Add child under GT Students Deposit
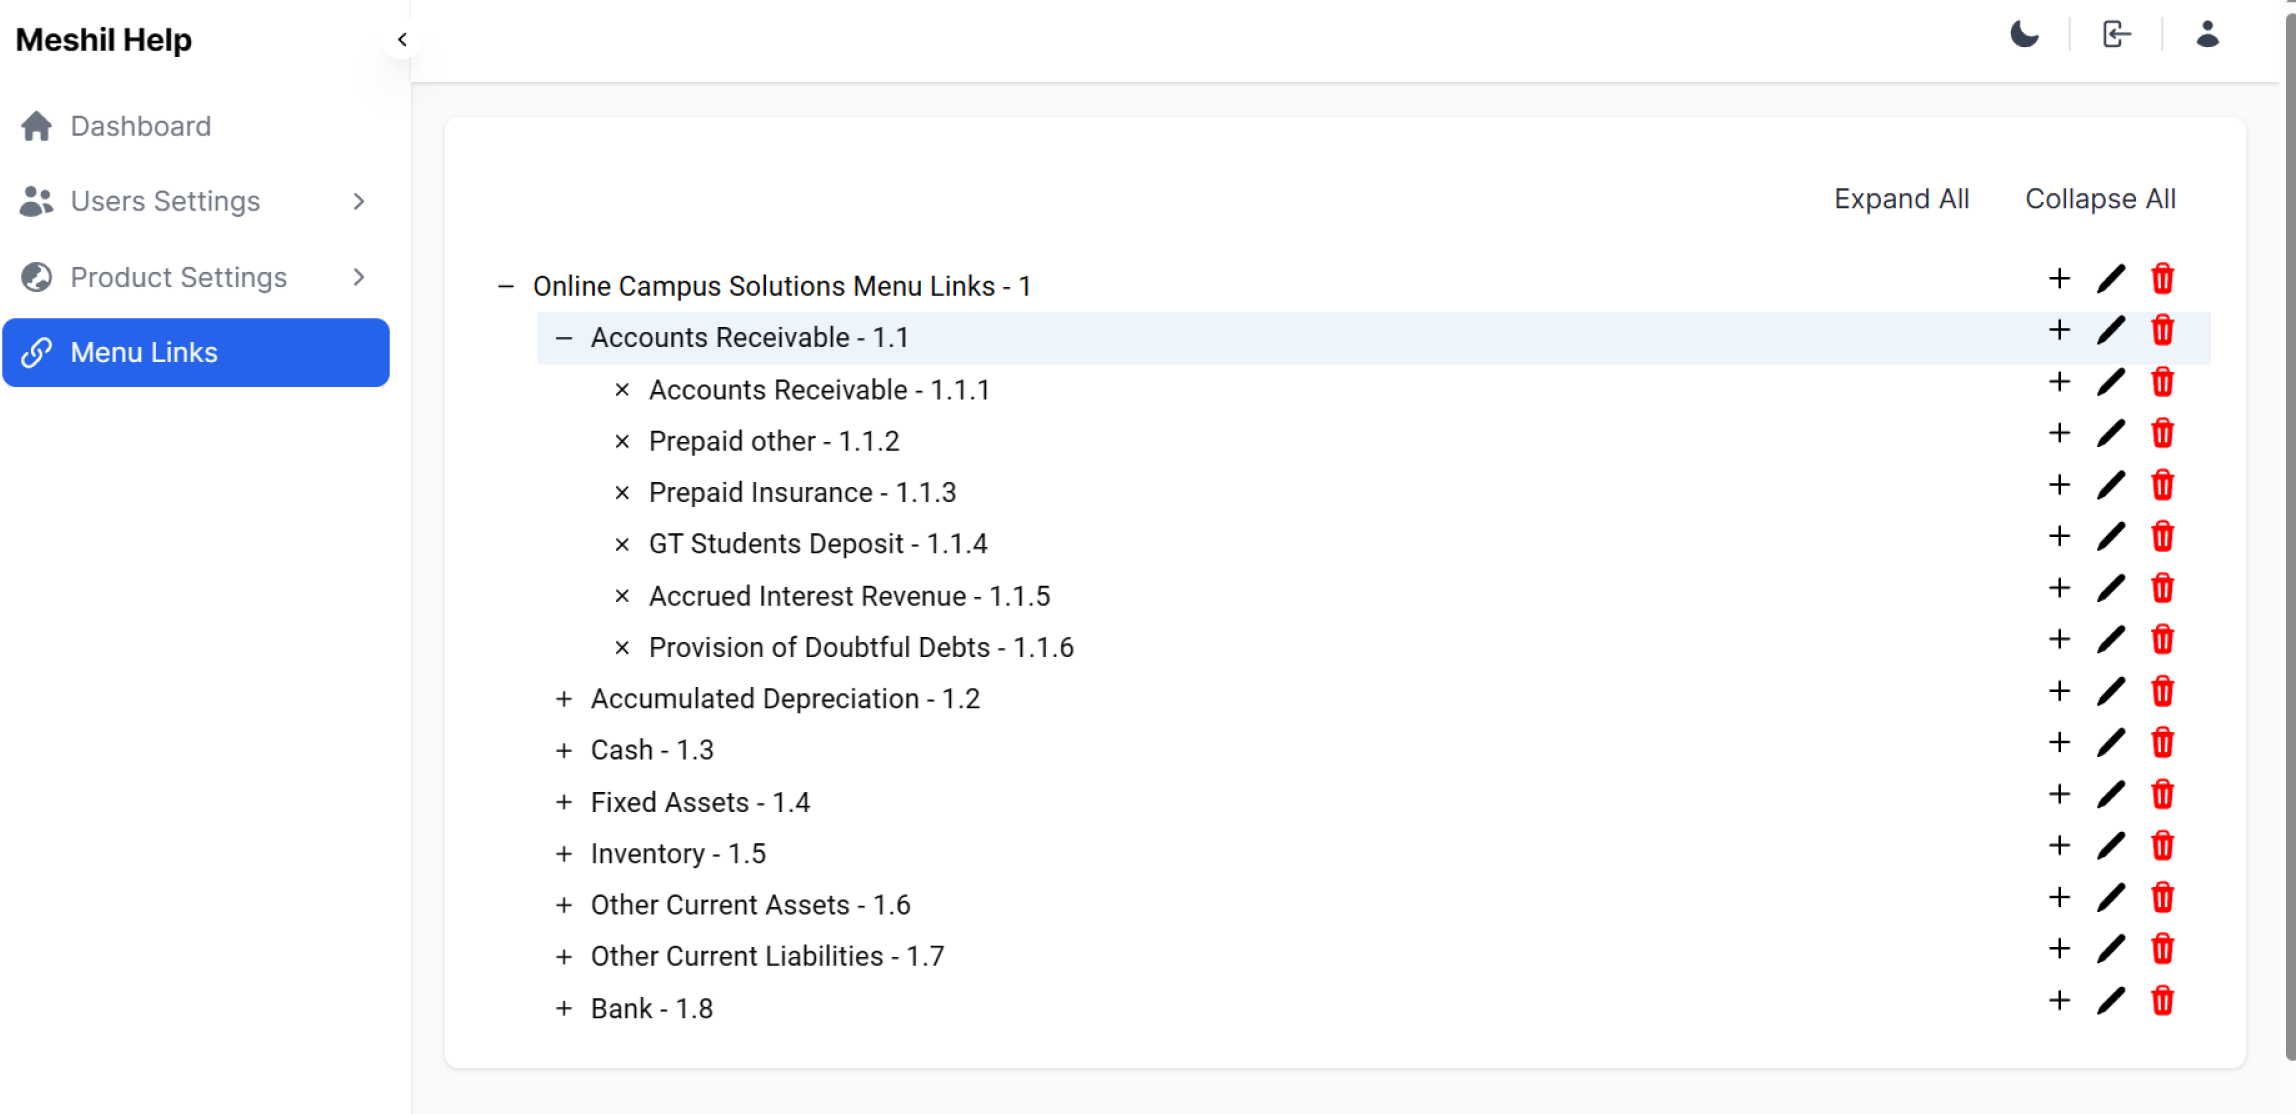 (x=2059, y=537)
